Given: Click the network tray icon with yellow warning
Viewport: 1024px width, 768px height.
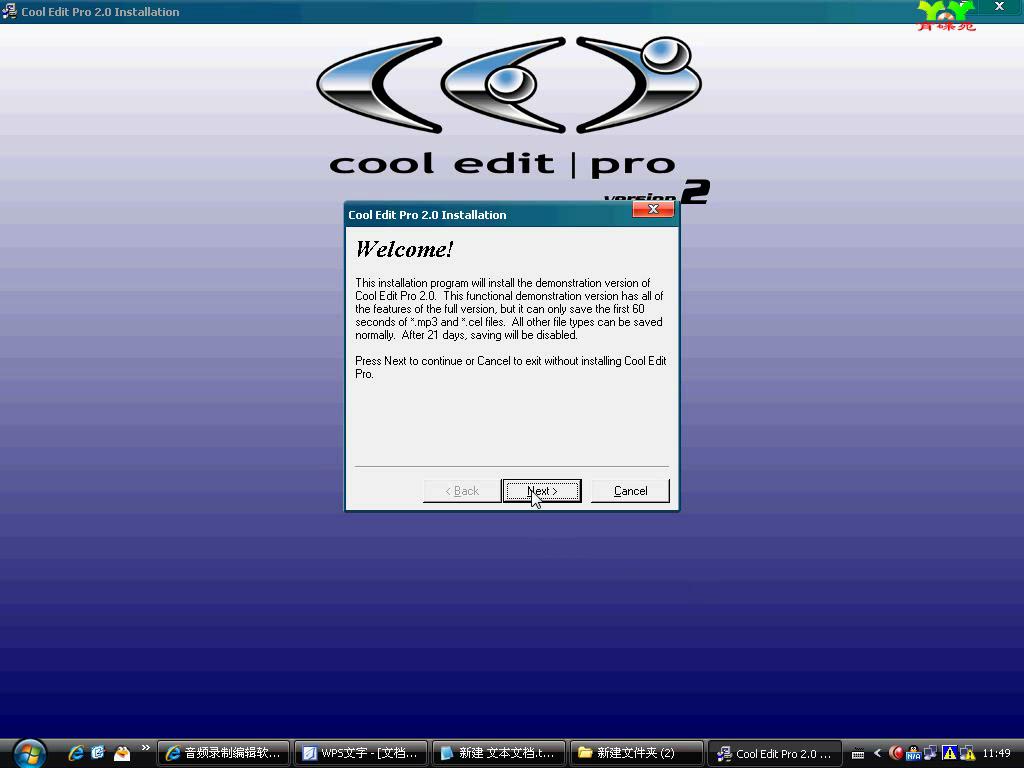Looking at the screenshot, I should tap(967, 753).
